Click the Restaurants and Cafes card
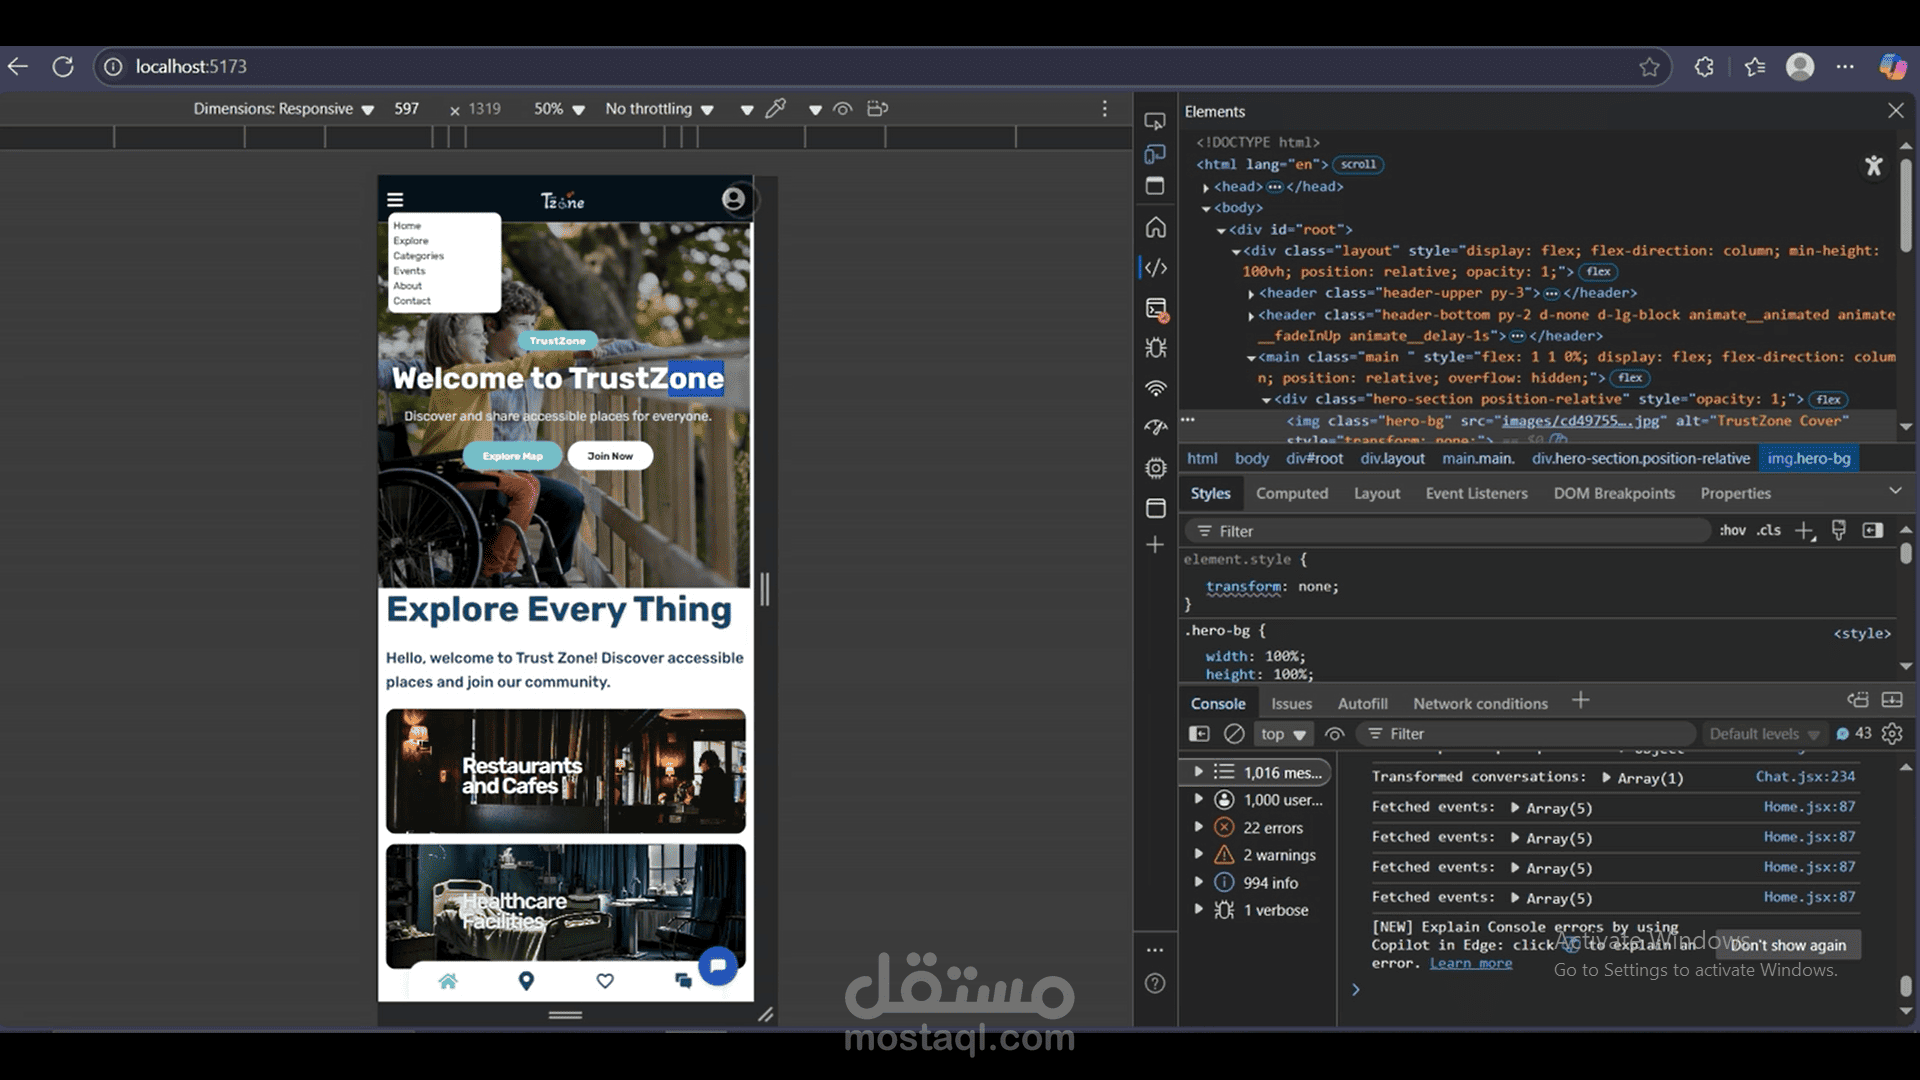Image resolution: width=1920 pixels, height=1080 pixels. [566, 771]
